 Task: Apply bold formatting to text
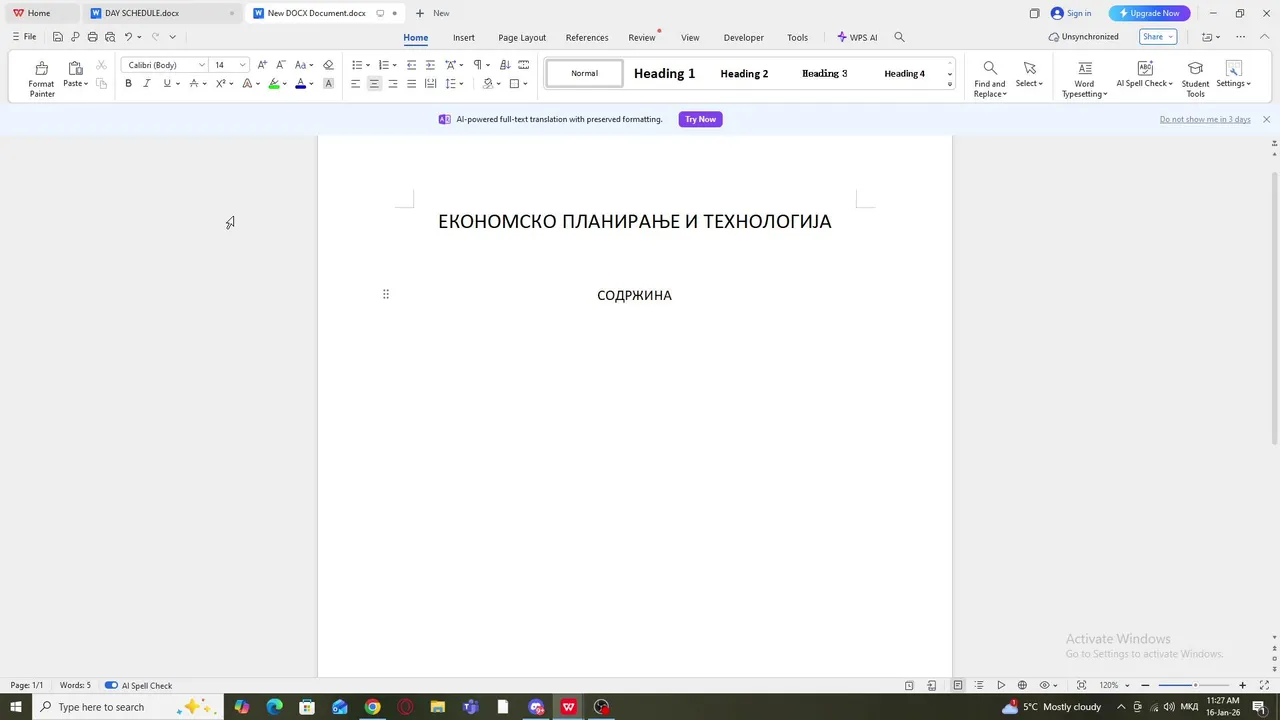click(x=128, y=84)
